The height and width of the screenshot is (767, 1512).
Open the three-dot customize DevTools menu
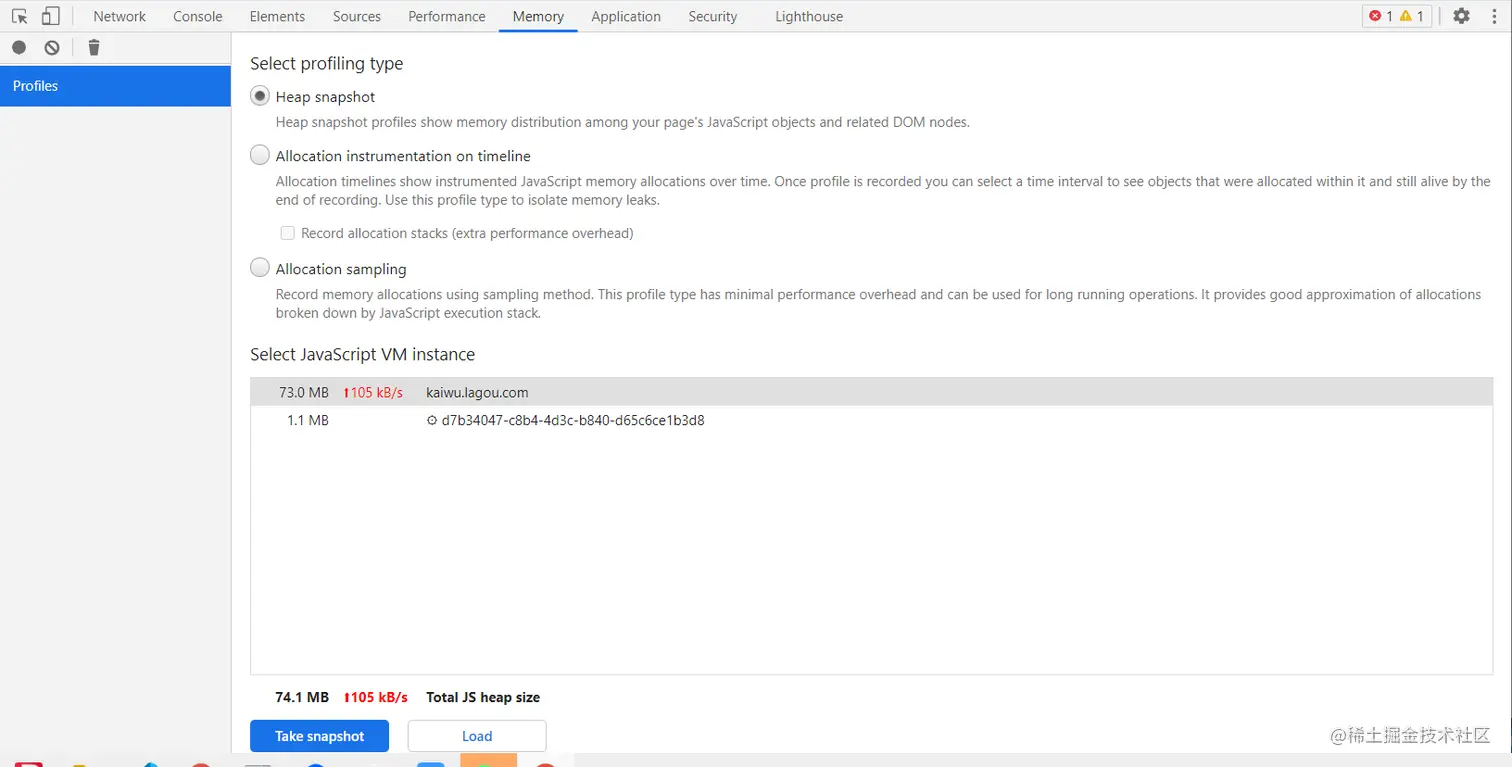click(x=1494, y=16)
